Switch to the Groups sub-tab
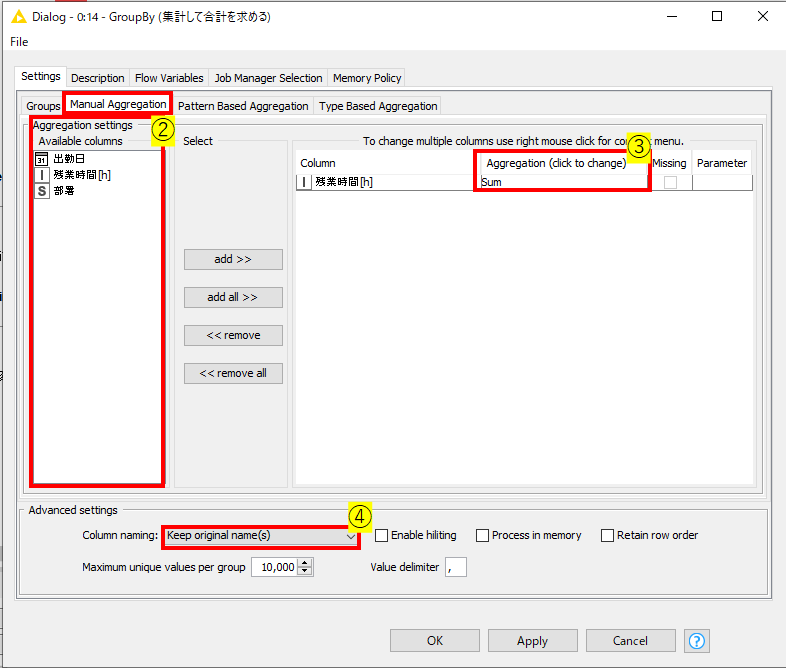This screenshot has width=786, height=668. (x=43, y=106)
